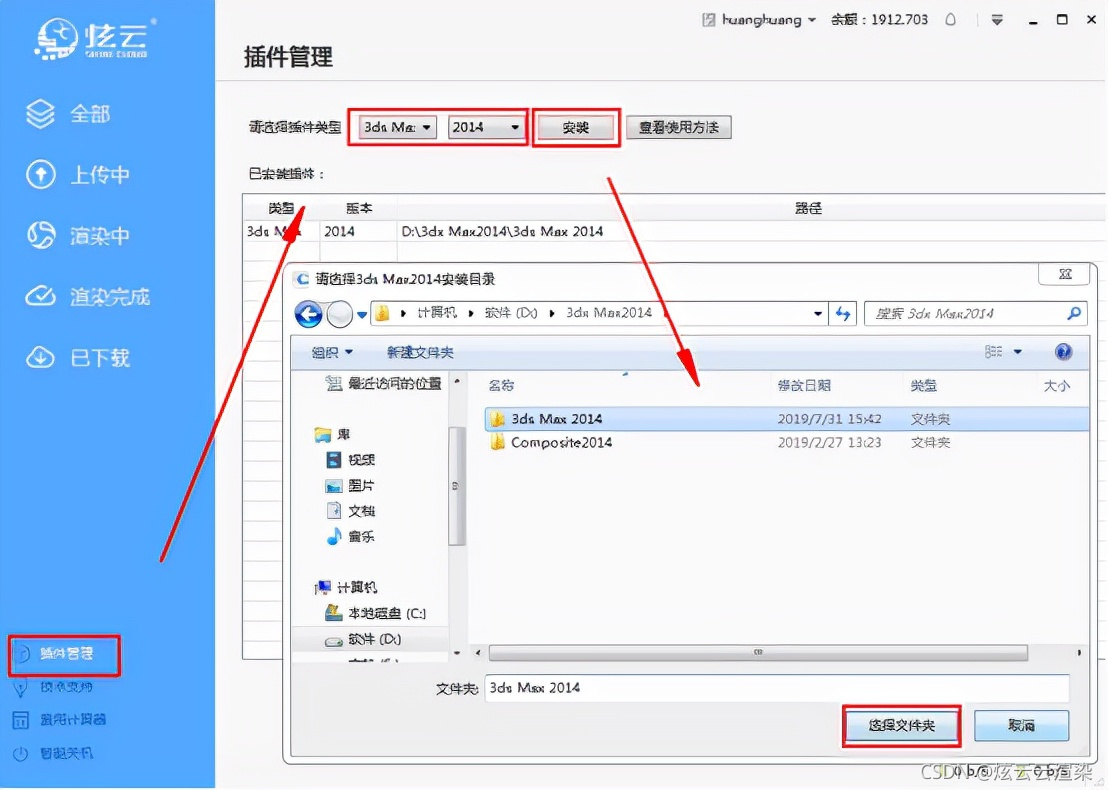This screenshot has width=1108, height=790.
Task: Click the navigation tree's vertical scrollbar
Action: (456, 485)
